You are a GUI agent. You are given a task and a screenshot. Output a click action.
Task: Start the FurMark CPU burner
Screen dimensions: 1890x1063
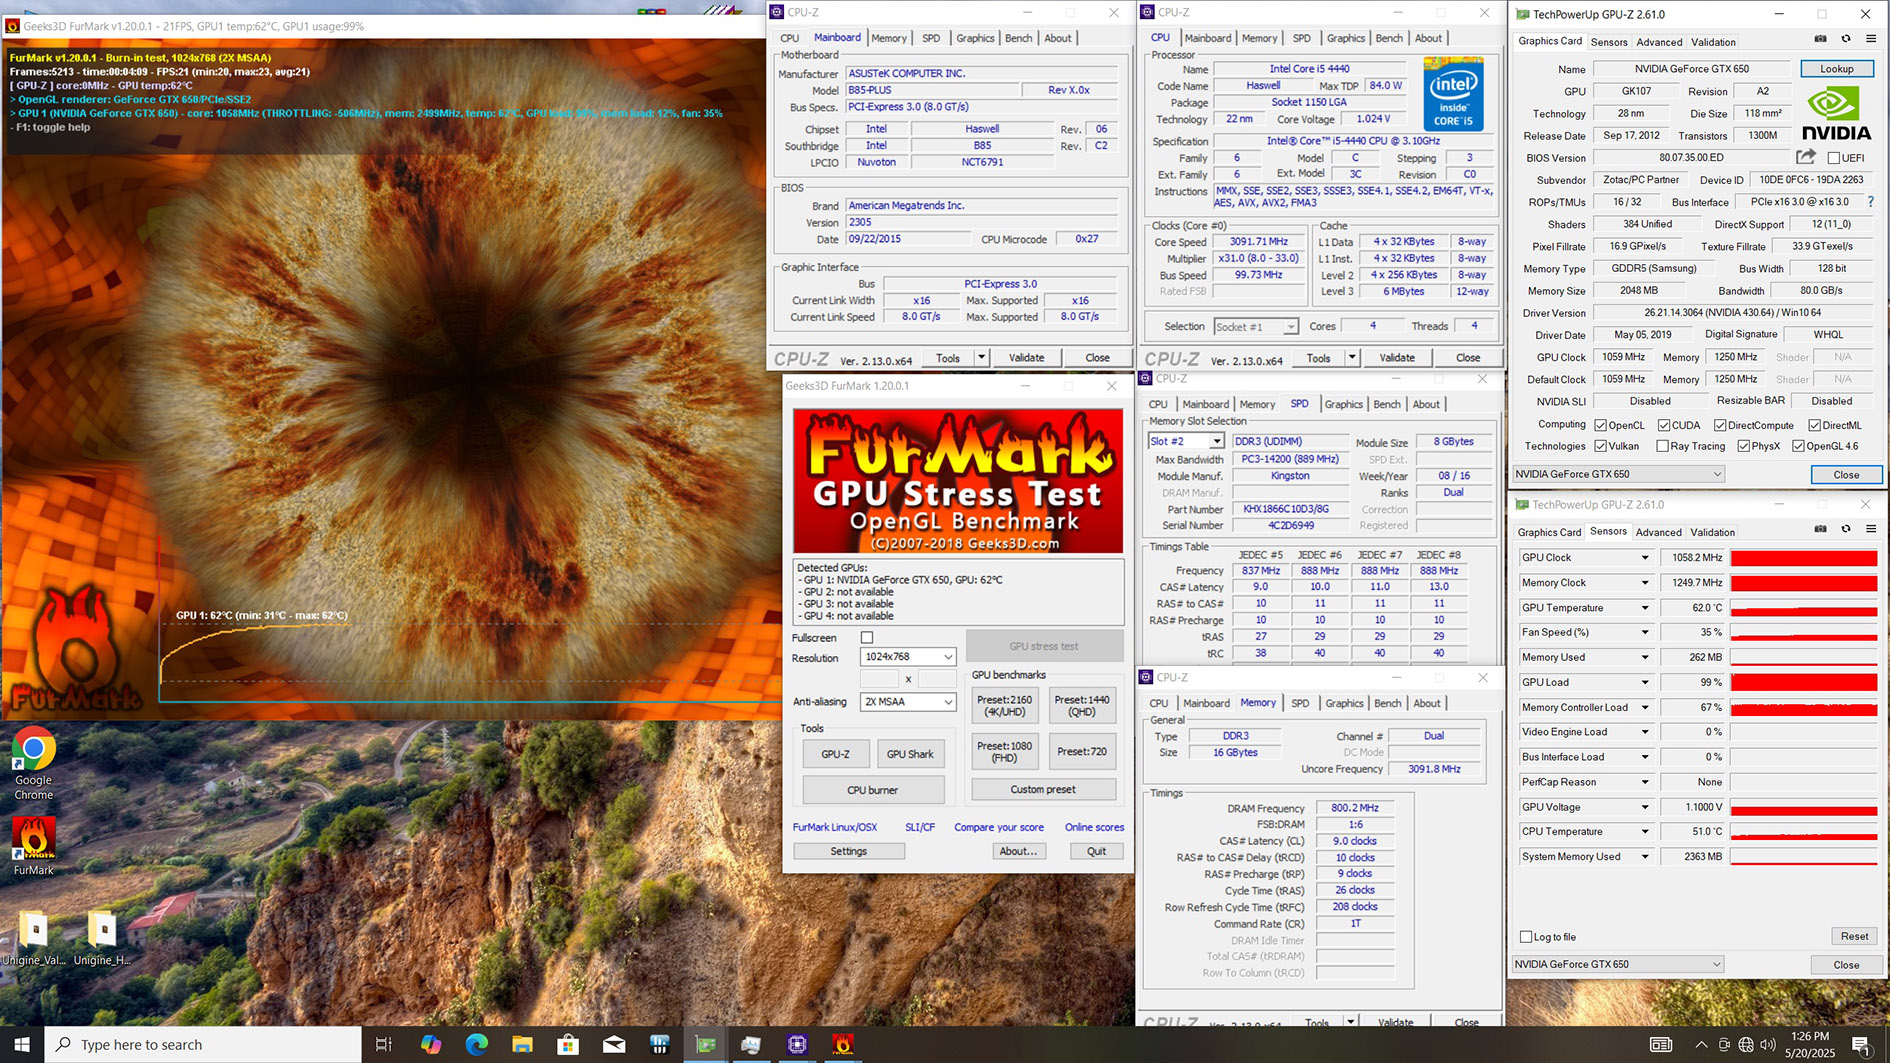click(873, 790)
